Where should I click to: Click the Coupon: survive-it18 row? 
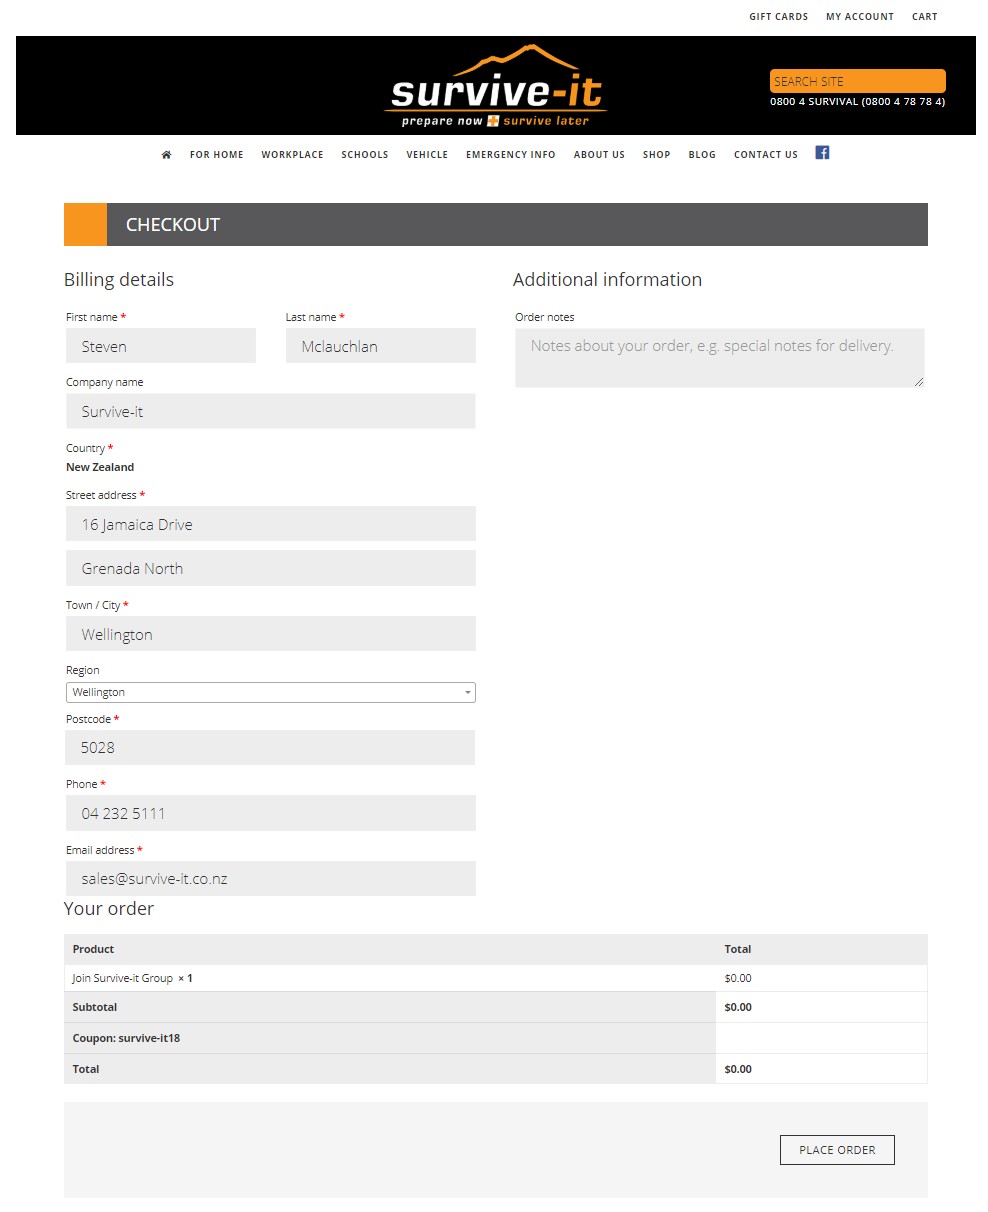click(496, 1038)
